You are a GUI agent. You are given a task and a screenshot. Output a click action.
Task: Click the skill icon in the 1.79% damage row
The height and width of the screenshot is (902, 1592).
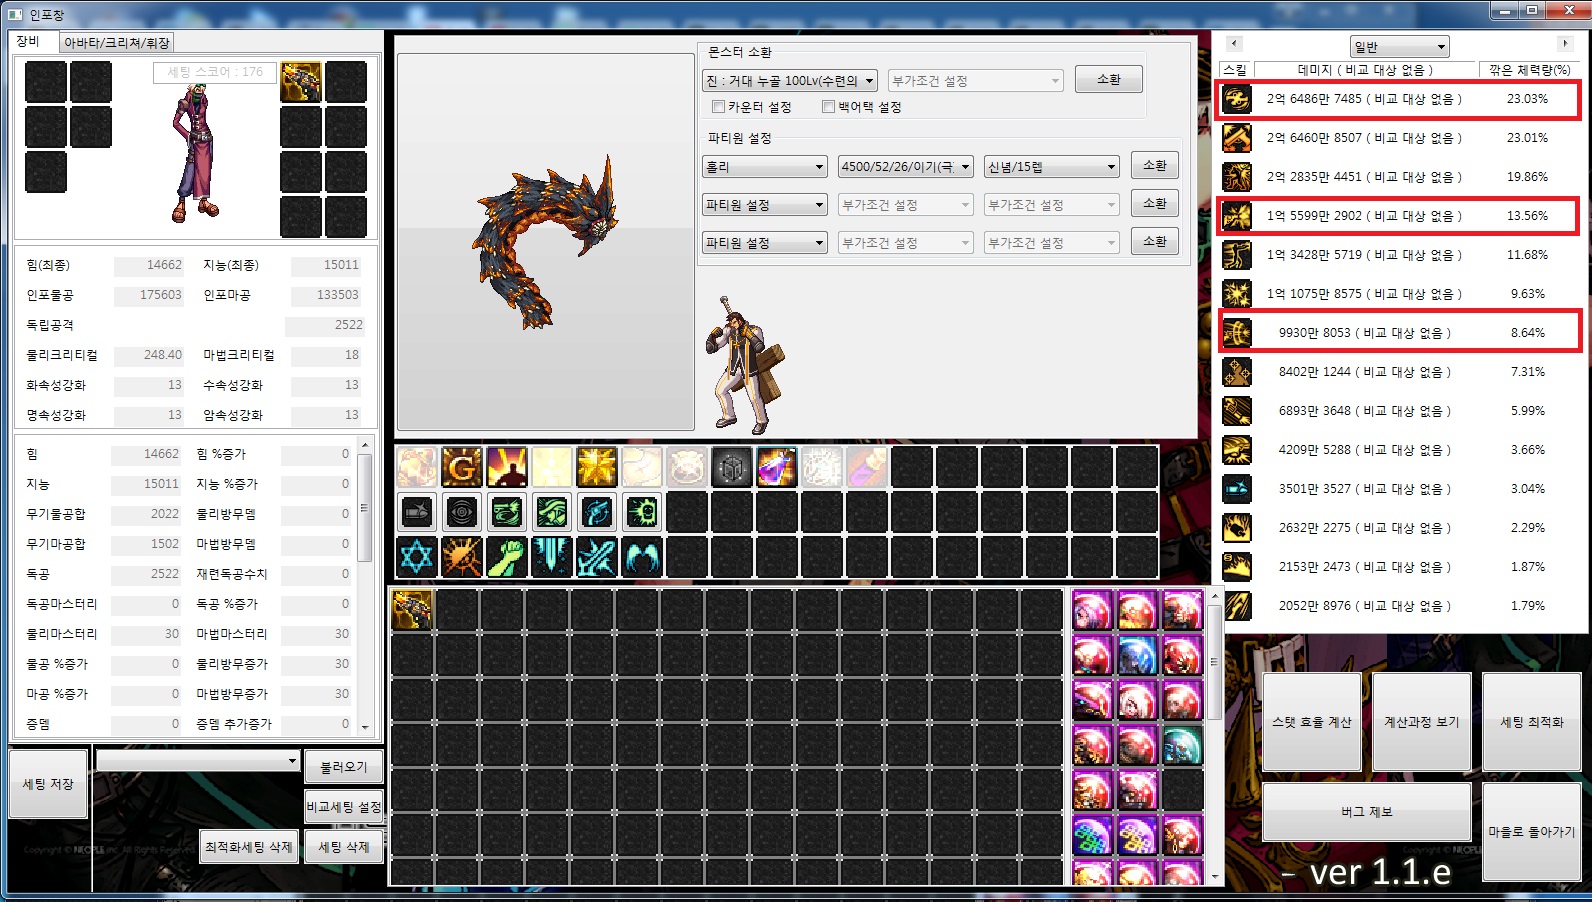point(1237,606)
